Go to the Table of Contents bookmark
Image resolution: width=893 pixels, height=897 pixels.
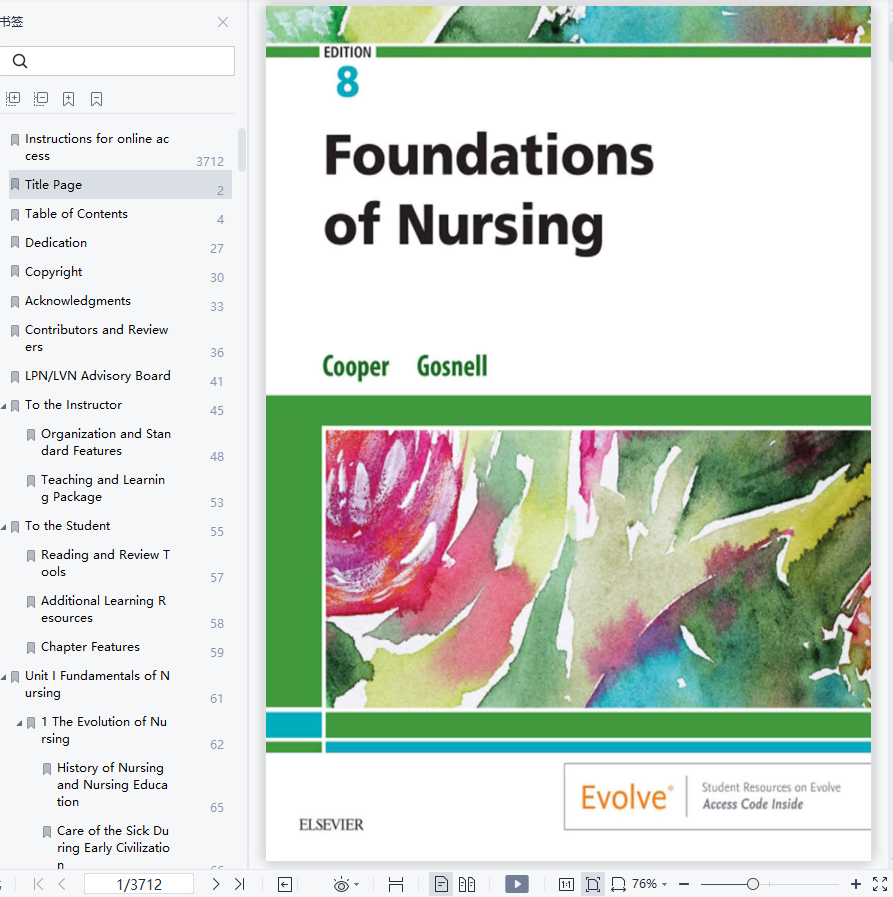76,213
